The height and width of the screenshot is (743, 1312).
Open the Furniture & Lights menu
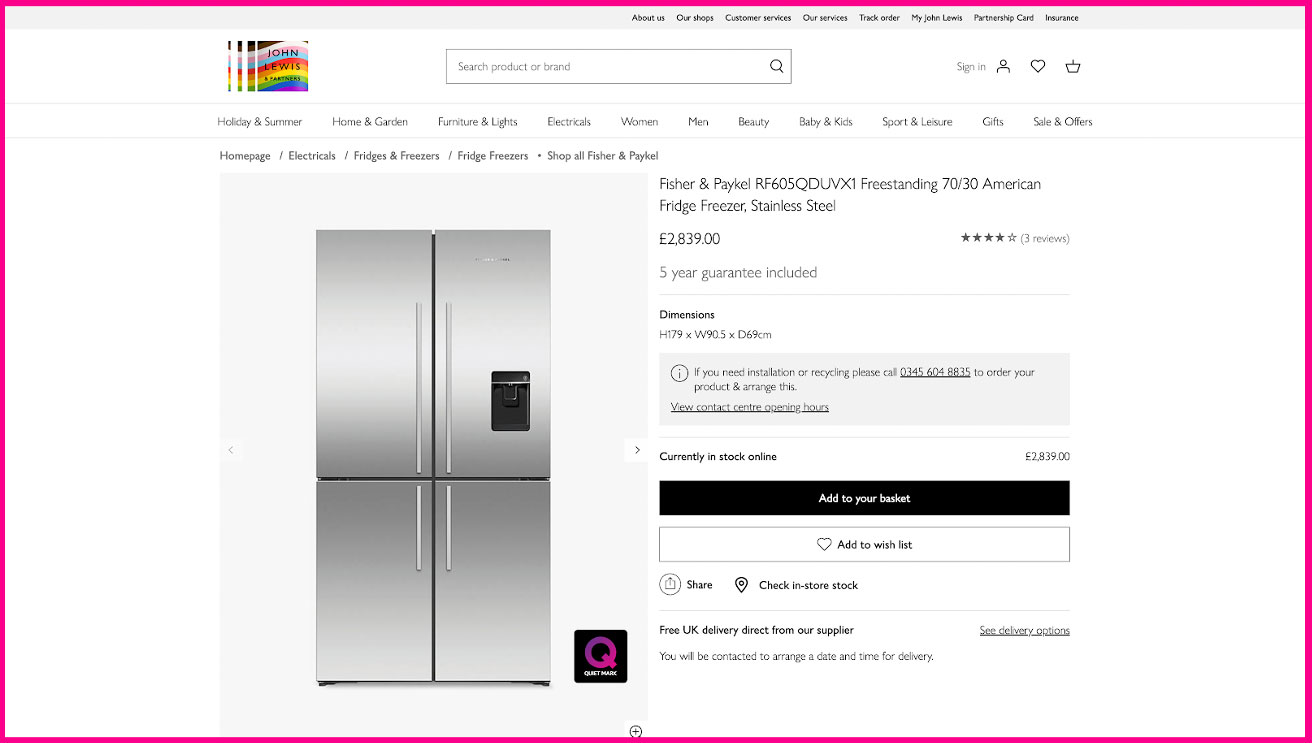(478, 122)
